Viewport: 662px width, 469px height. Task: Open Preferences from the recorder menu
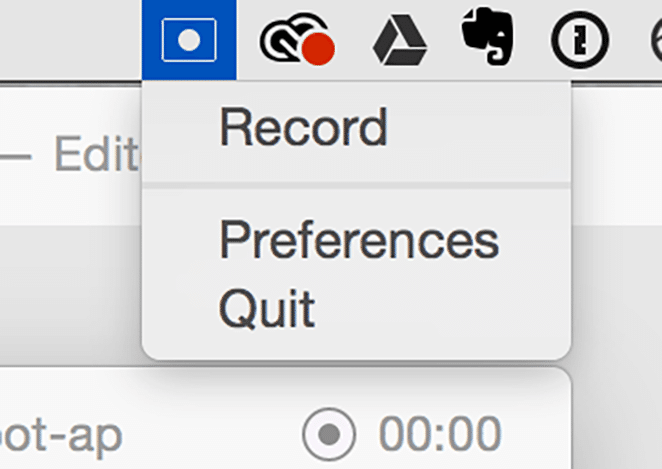[x=358, y=240]
